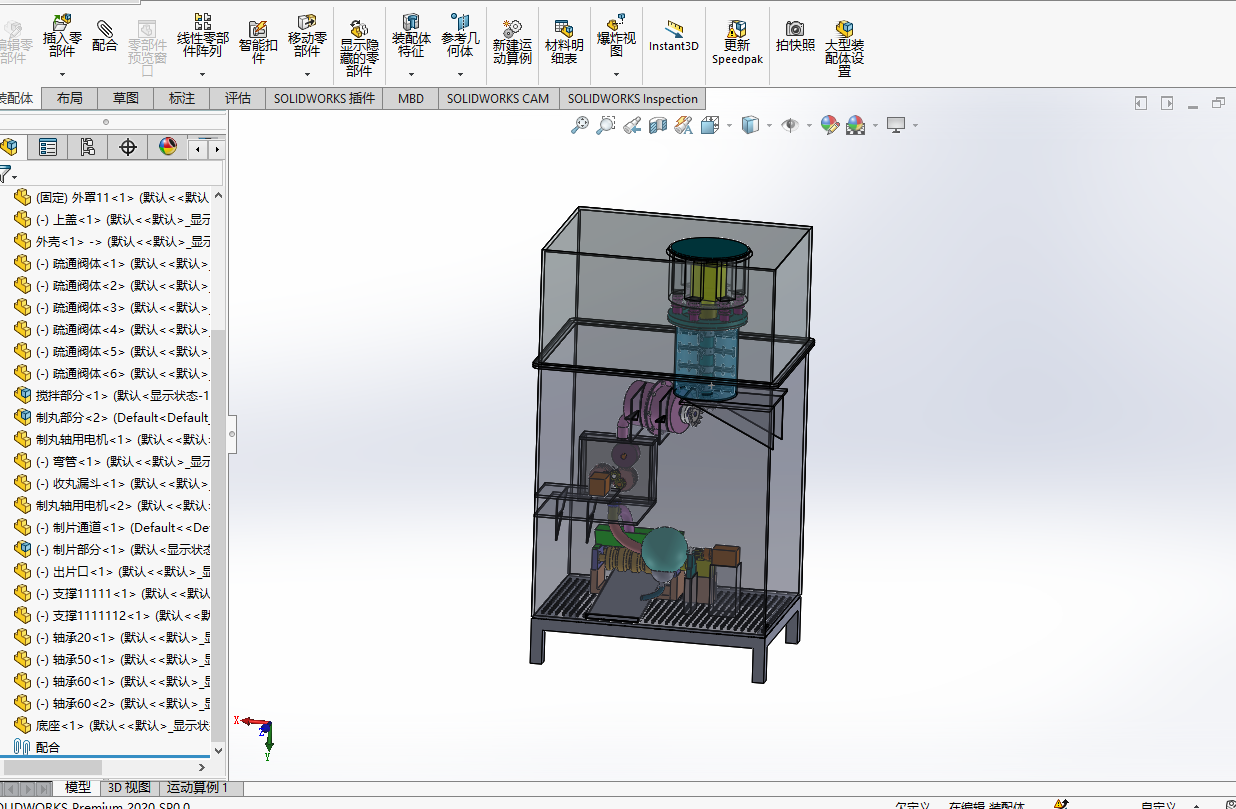Select 外罩11<1> component in tree
The image size is (1236, 809).
pos(110,197)
